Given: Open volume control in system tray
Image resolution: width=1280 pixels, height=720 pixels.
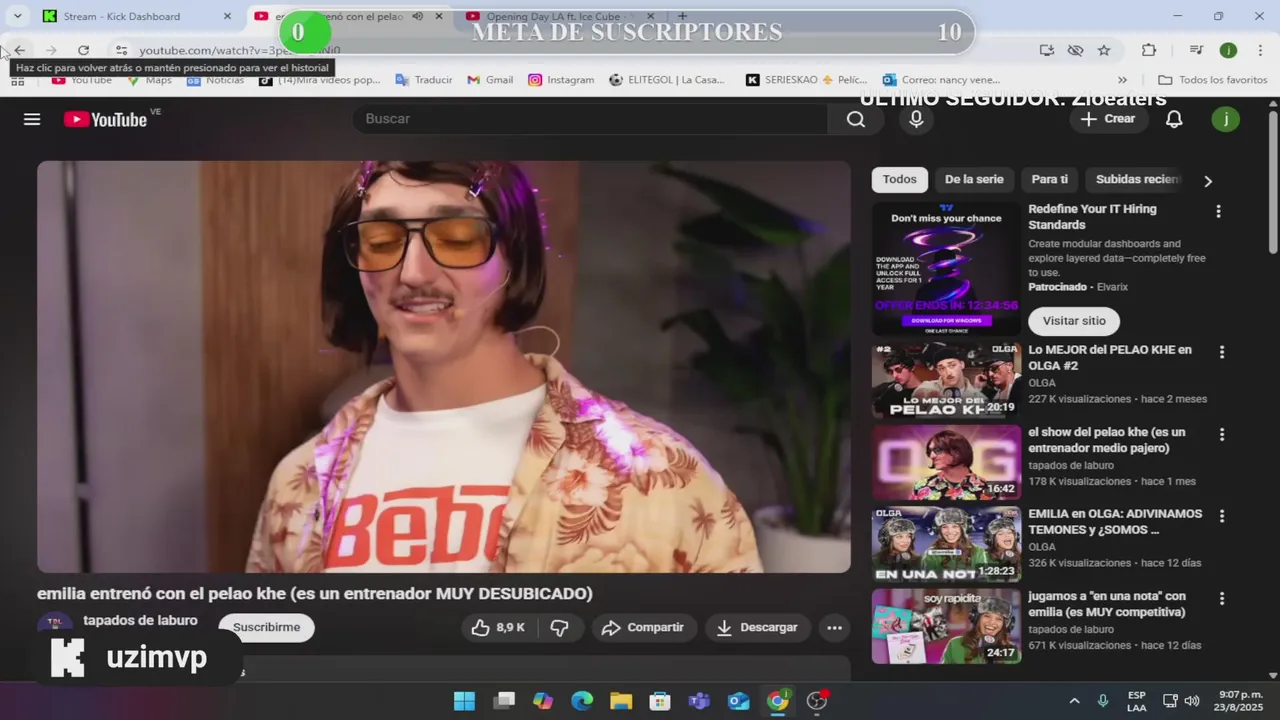Looking at the screenshot, I should pyautogui.click(x=1191, y=700).
